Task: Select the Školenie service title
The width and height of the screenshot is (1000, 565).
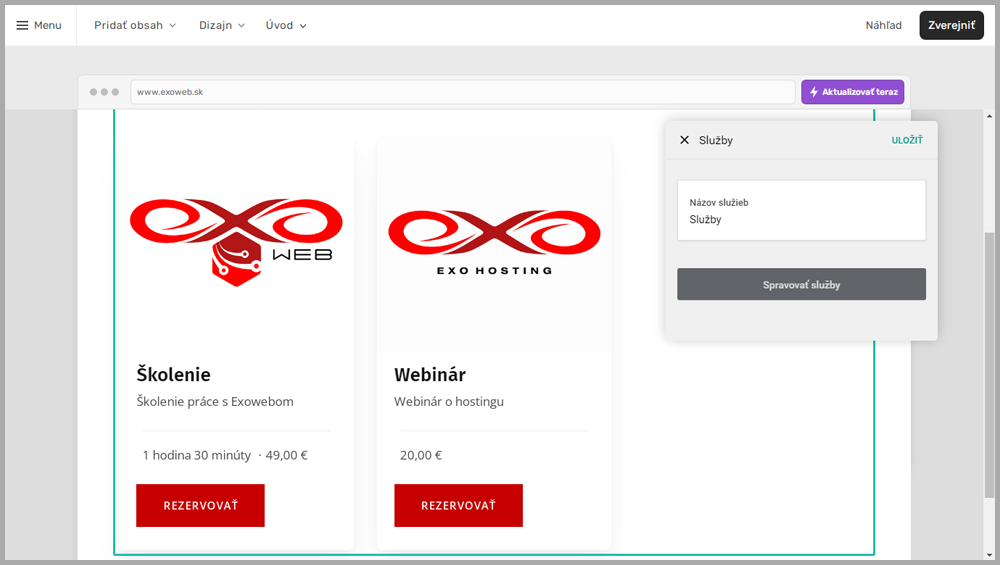Action: [173, 375]
